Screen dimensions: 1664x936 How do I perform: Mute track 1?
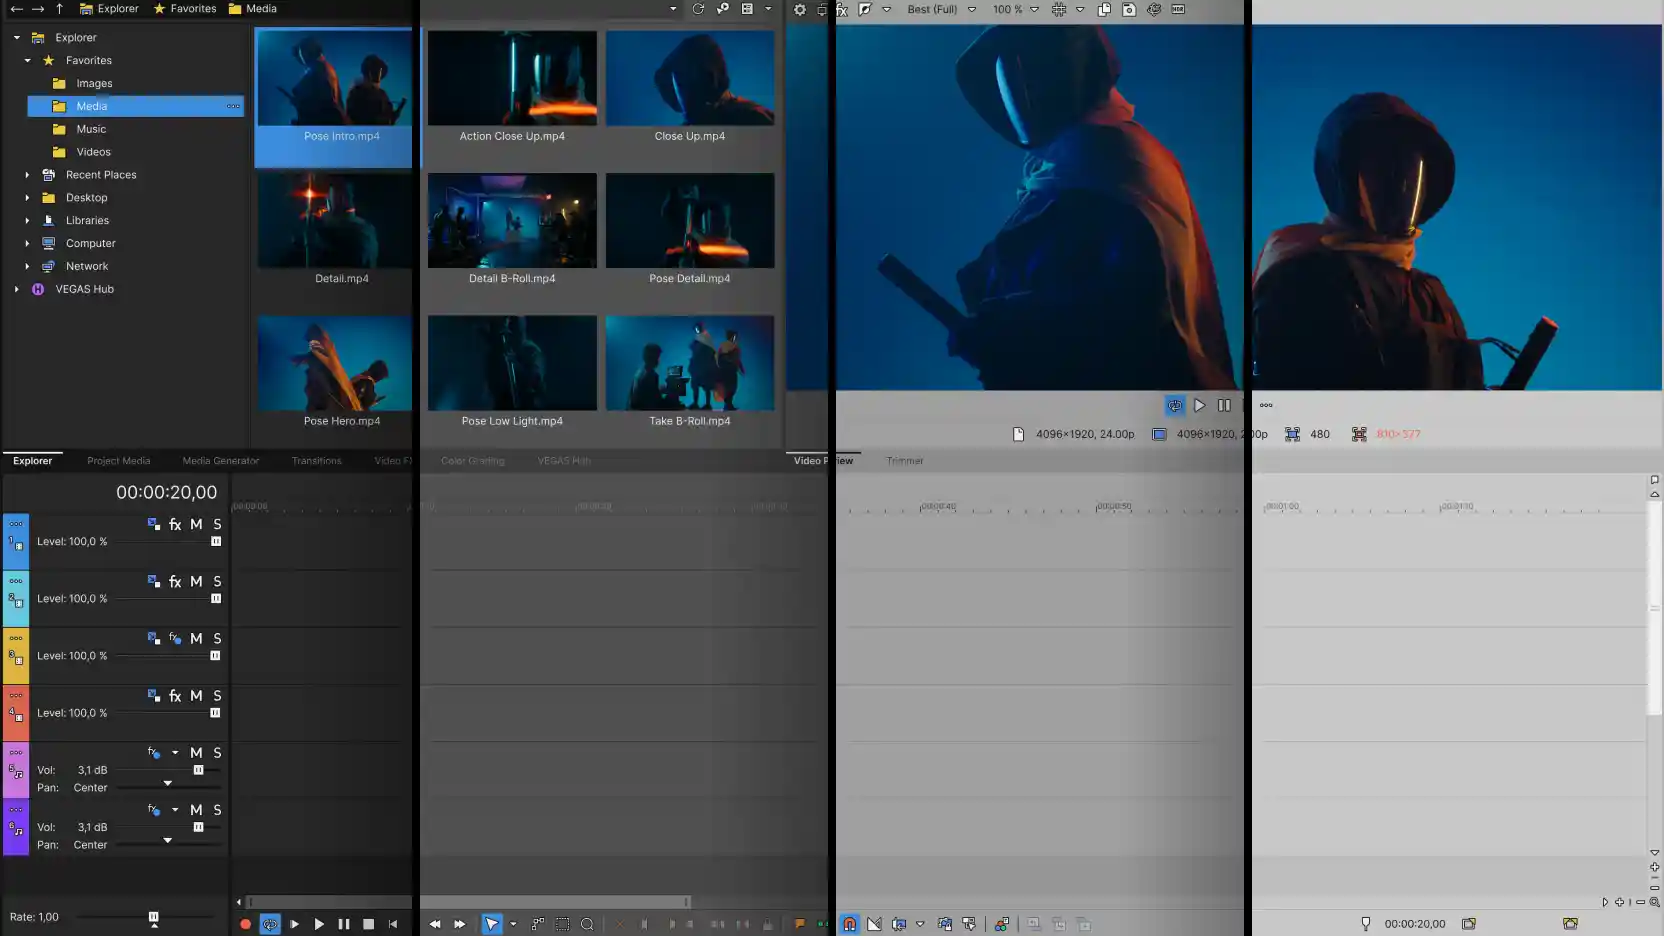tap(196, 524)
